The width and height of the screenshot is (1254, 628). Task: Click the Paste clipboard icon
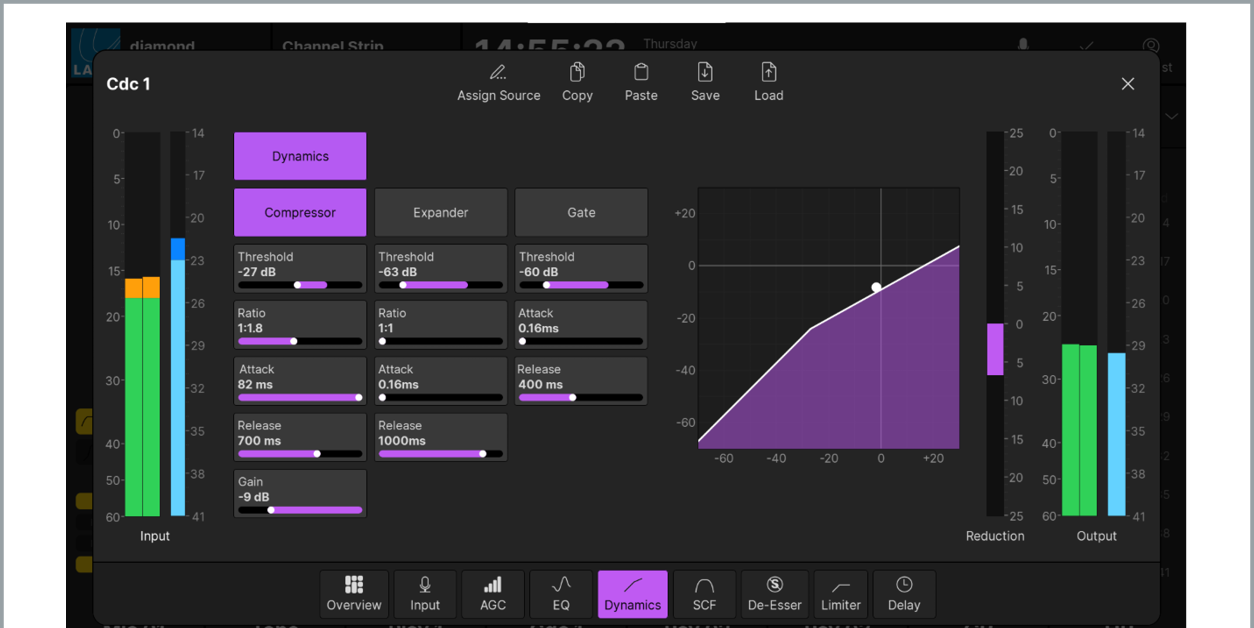(641, 73)
